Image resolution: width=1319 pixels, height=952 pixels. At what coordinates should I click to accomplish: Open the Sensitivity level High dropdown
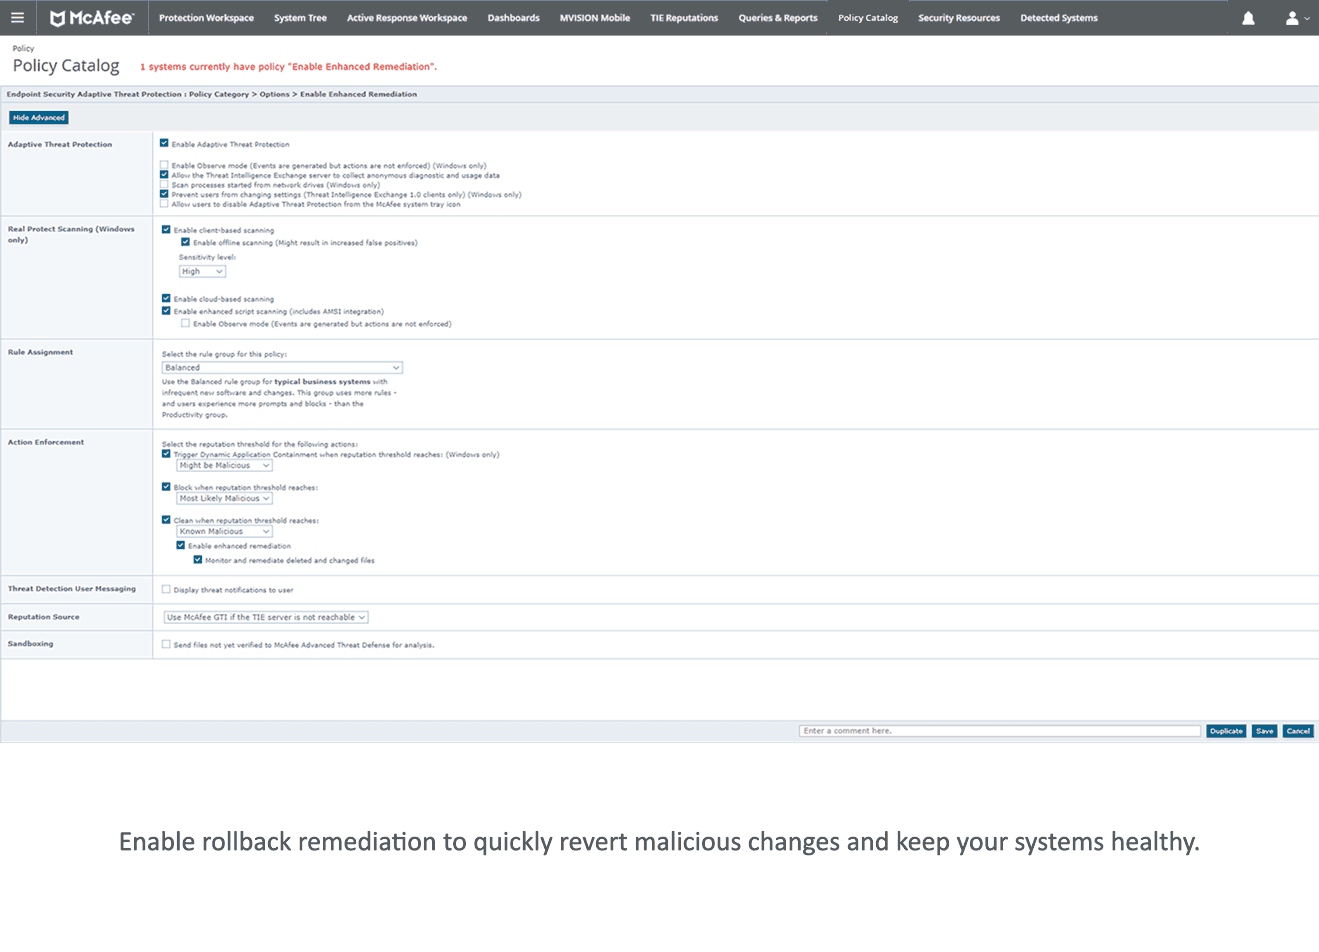point(202,271)
